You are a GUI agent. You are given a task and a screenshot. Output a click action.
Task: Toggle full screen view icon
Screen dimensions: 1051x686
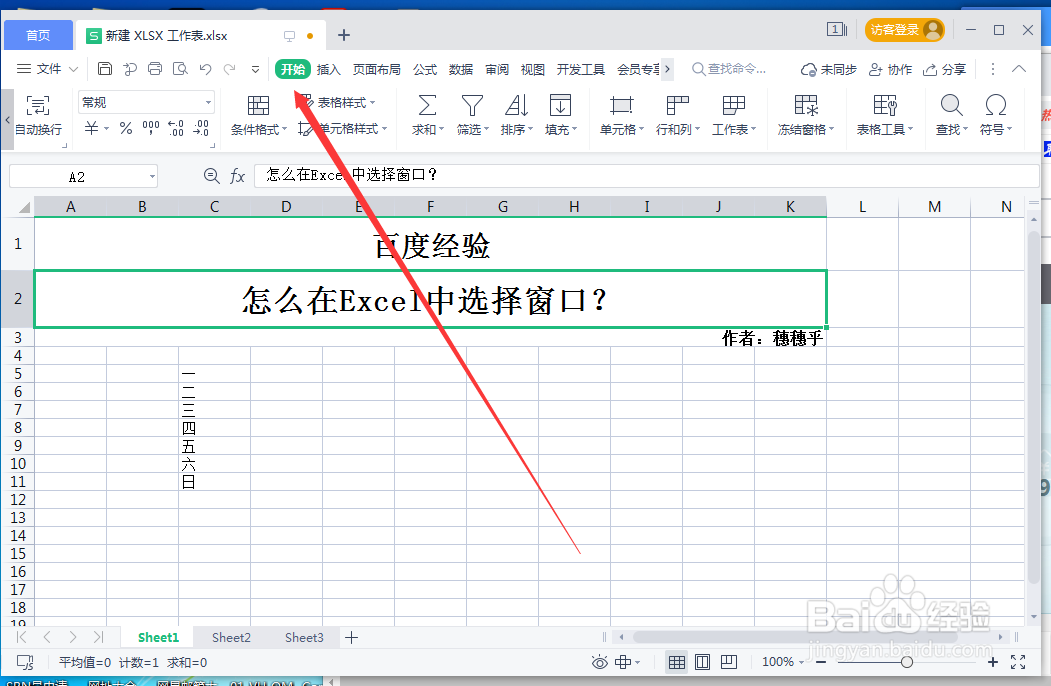(x=1018, y=662)
